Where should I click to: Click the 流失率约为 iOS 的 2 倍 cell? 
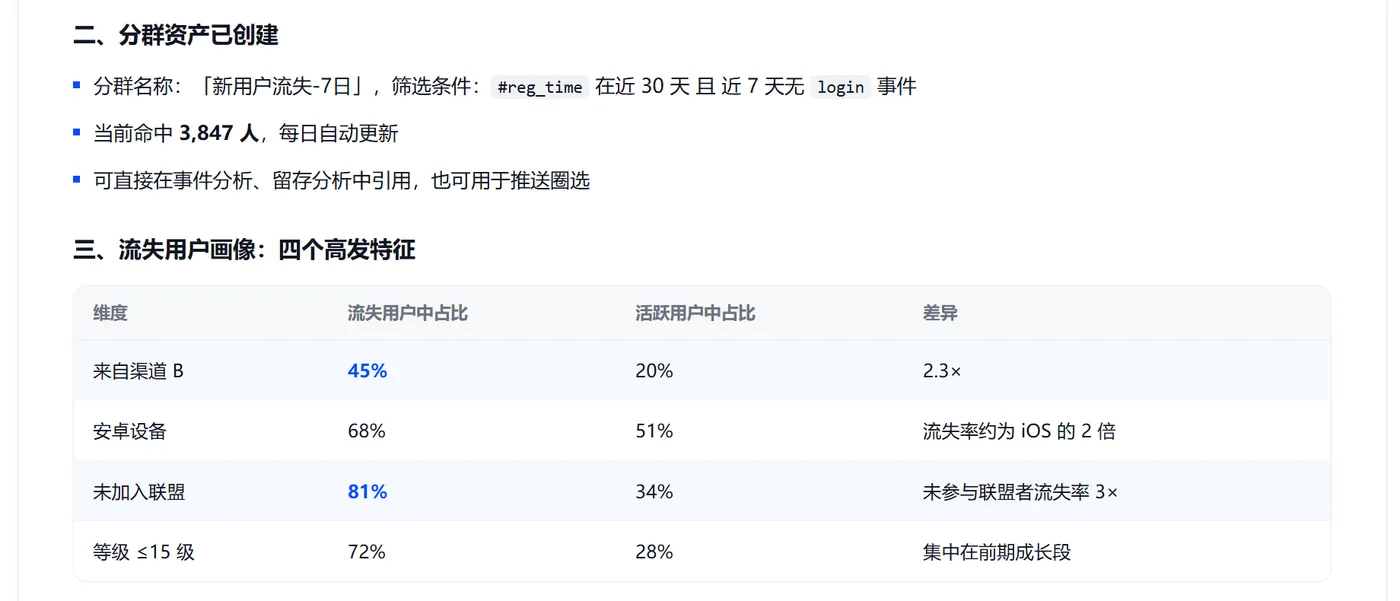[1019, 431]
